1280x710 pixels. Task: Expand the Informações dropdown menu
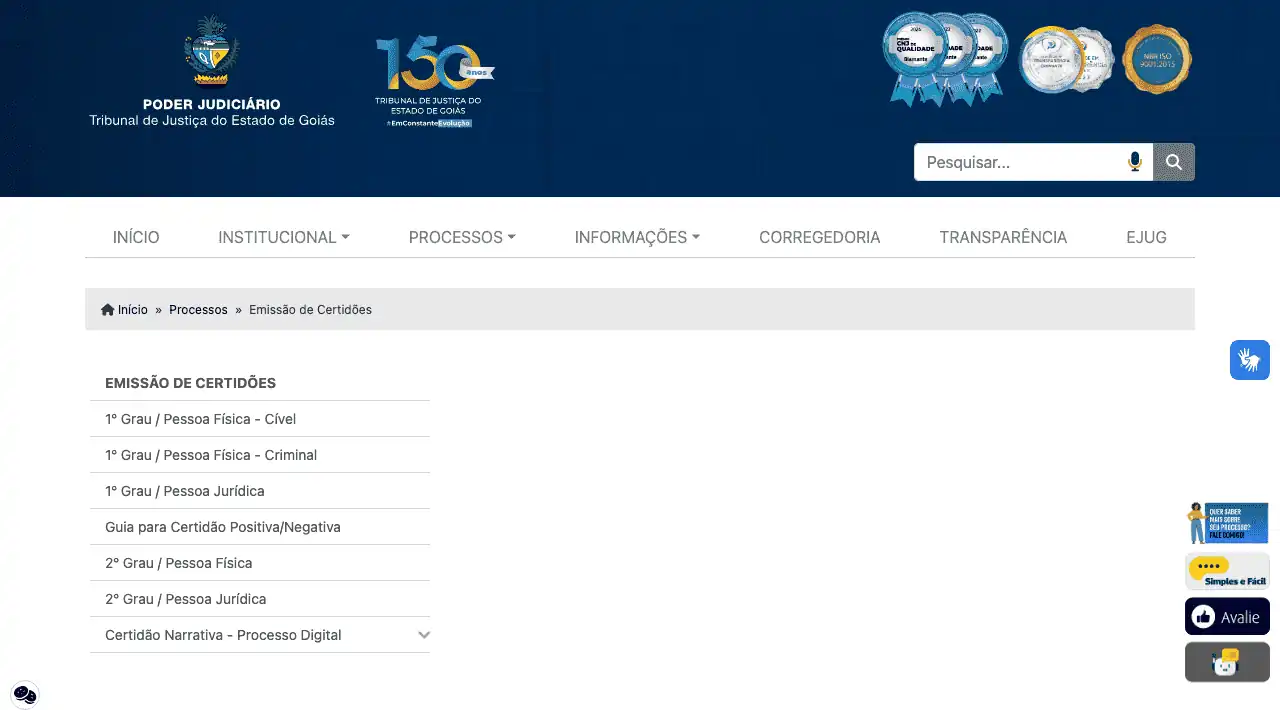coord(637,237)
